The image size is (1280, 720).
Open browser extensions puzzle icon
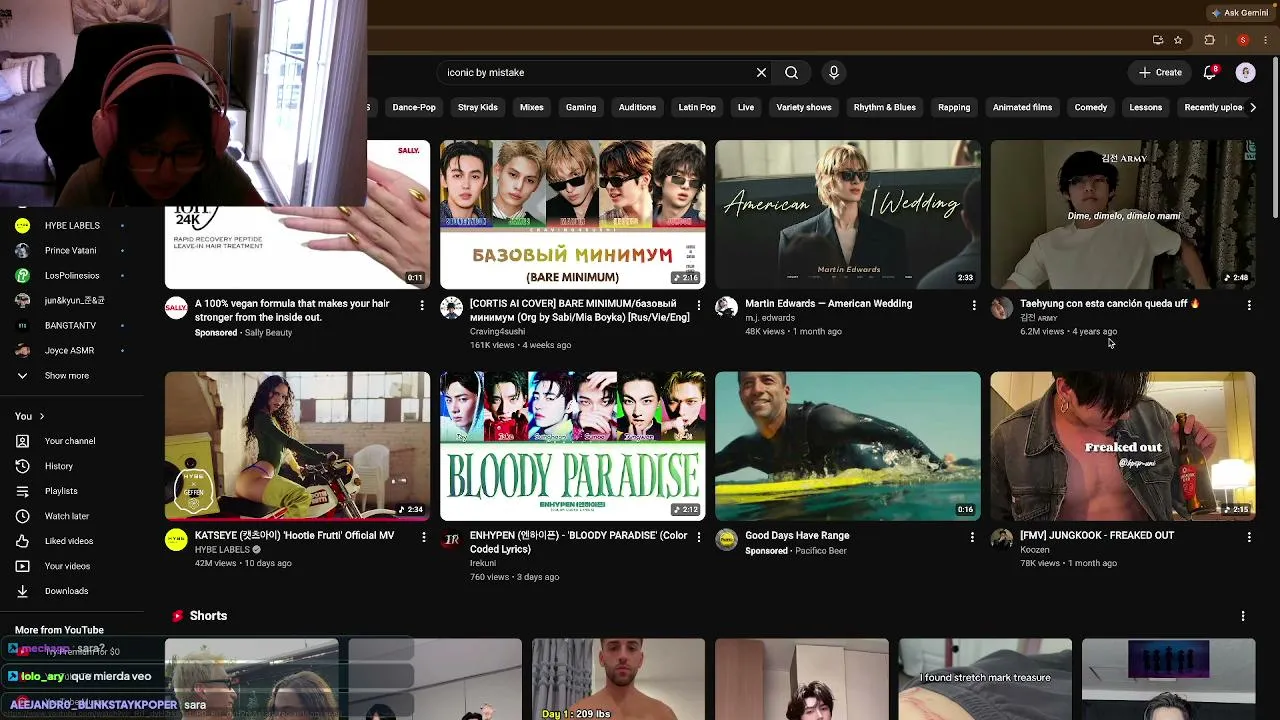click(x=1209, y=40)
